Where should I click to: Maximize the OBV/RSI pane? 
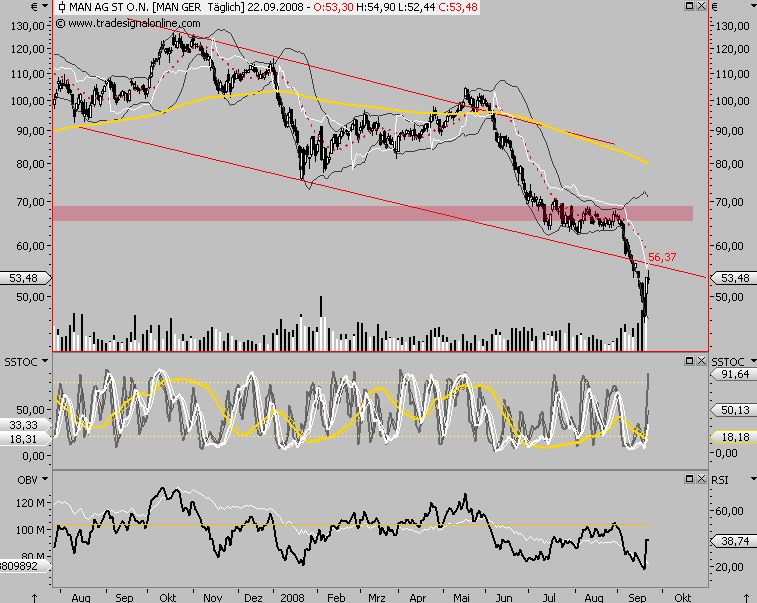click(690, 478)
